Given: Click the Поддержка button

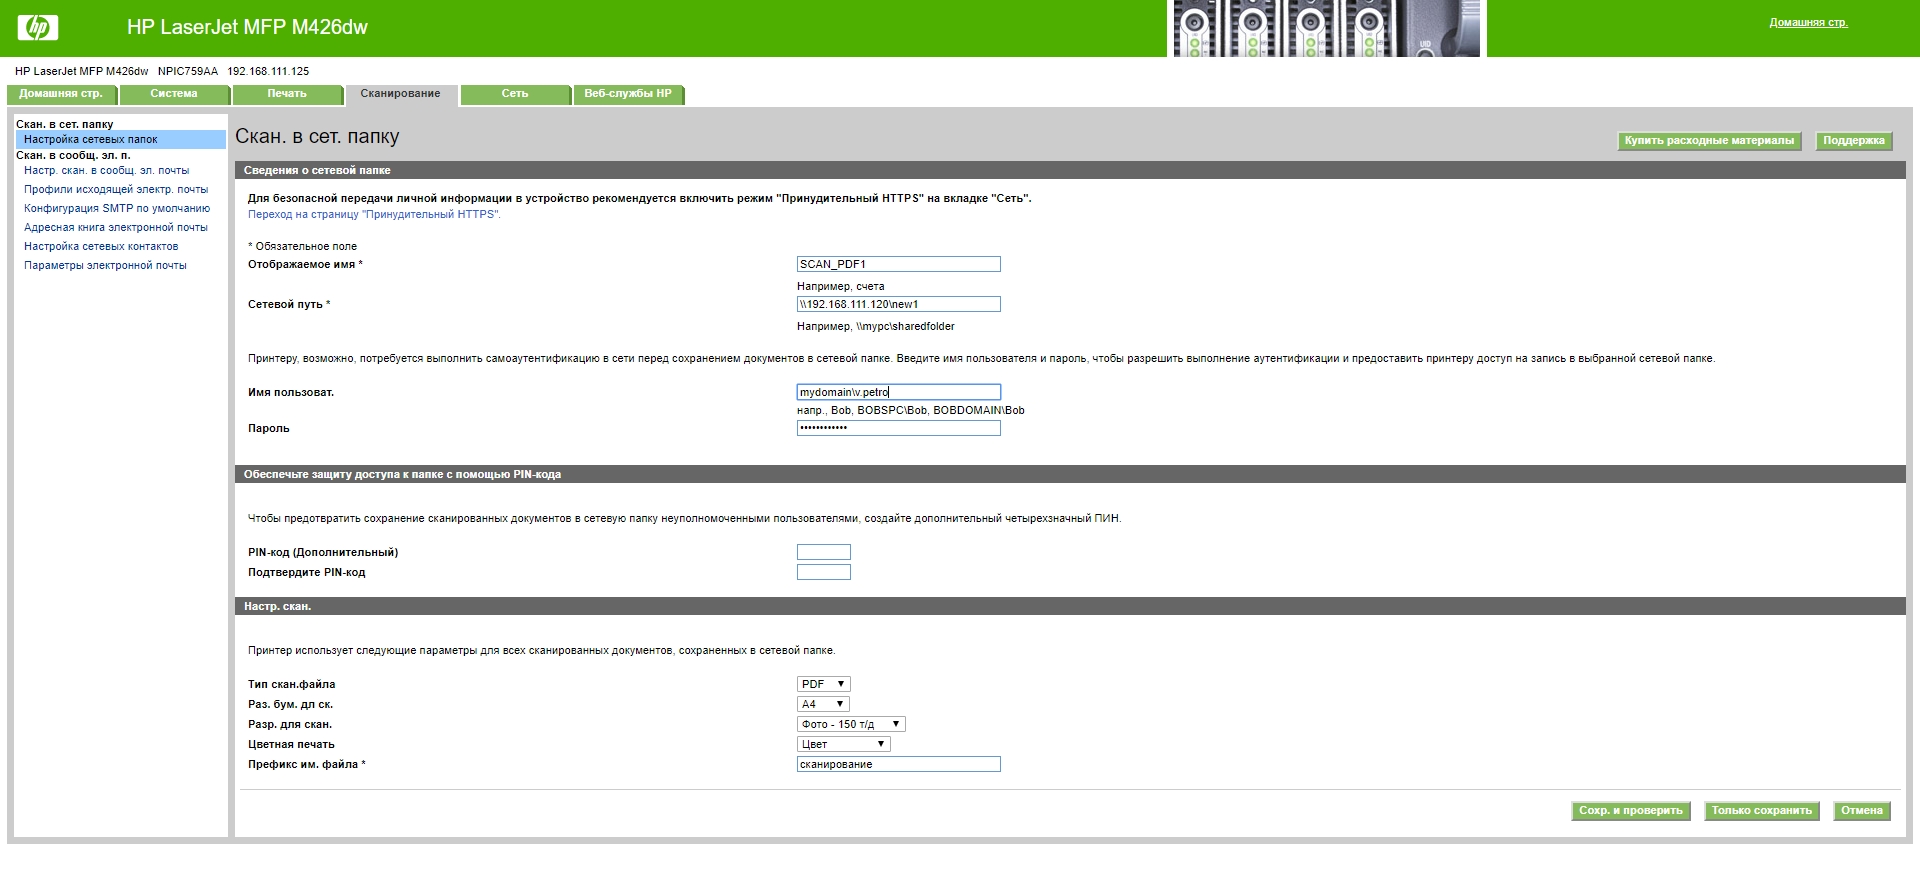Looking at the screenshot, I should pyautogui.click(x=1853, y=141).
